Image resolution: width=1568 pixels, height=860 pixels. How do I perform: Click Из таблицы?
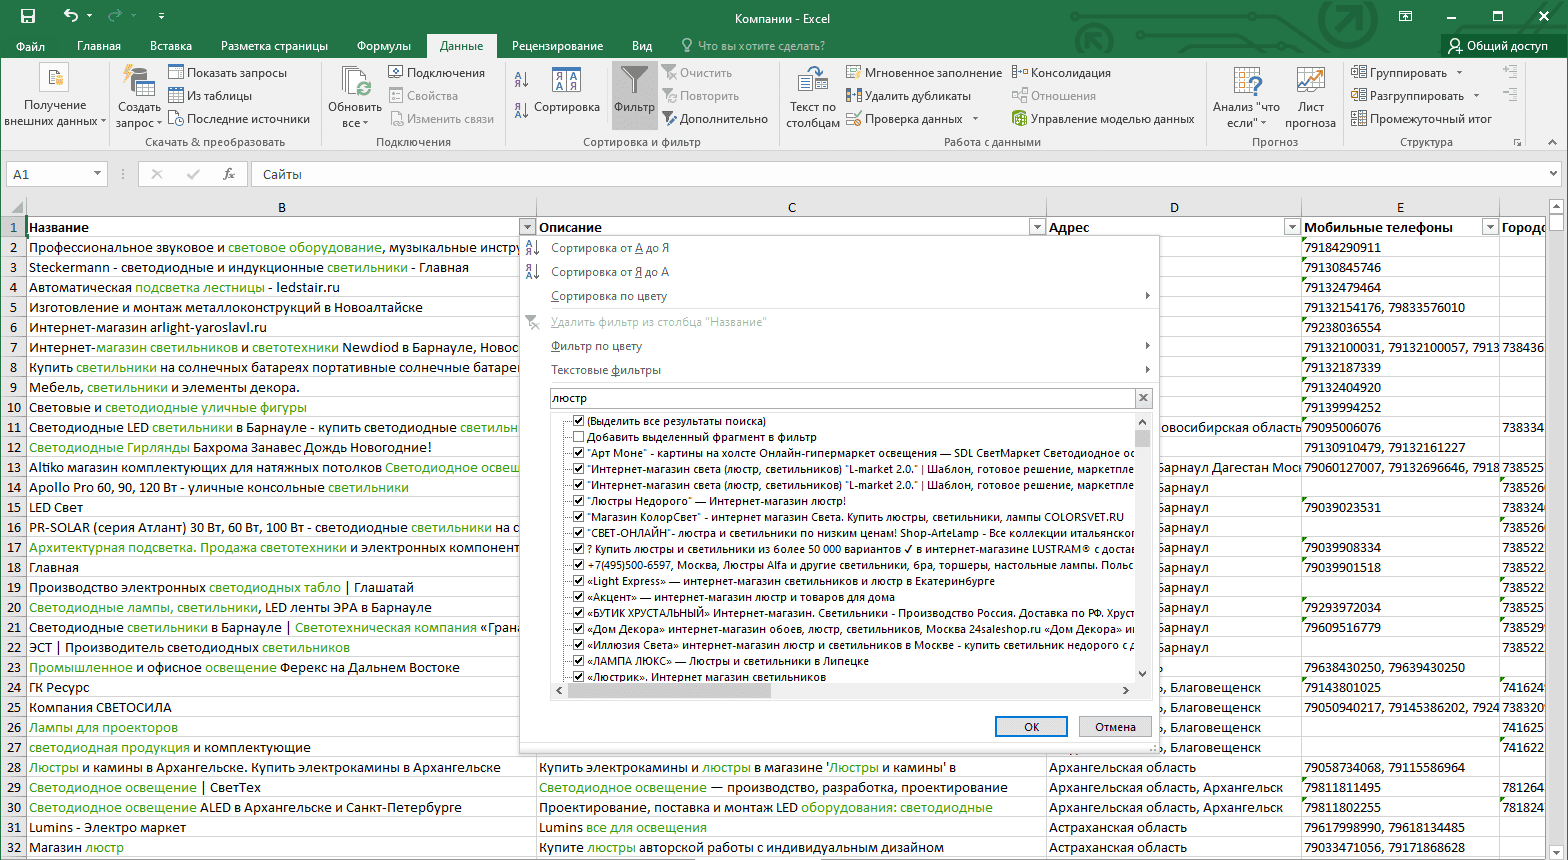point(210,96)
